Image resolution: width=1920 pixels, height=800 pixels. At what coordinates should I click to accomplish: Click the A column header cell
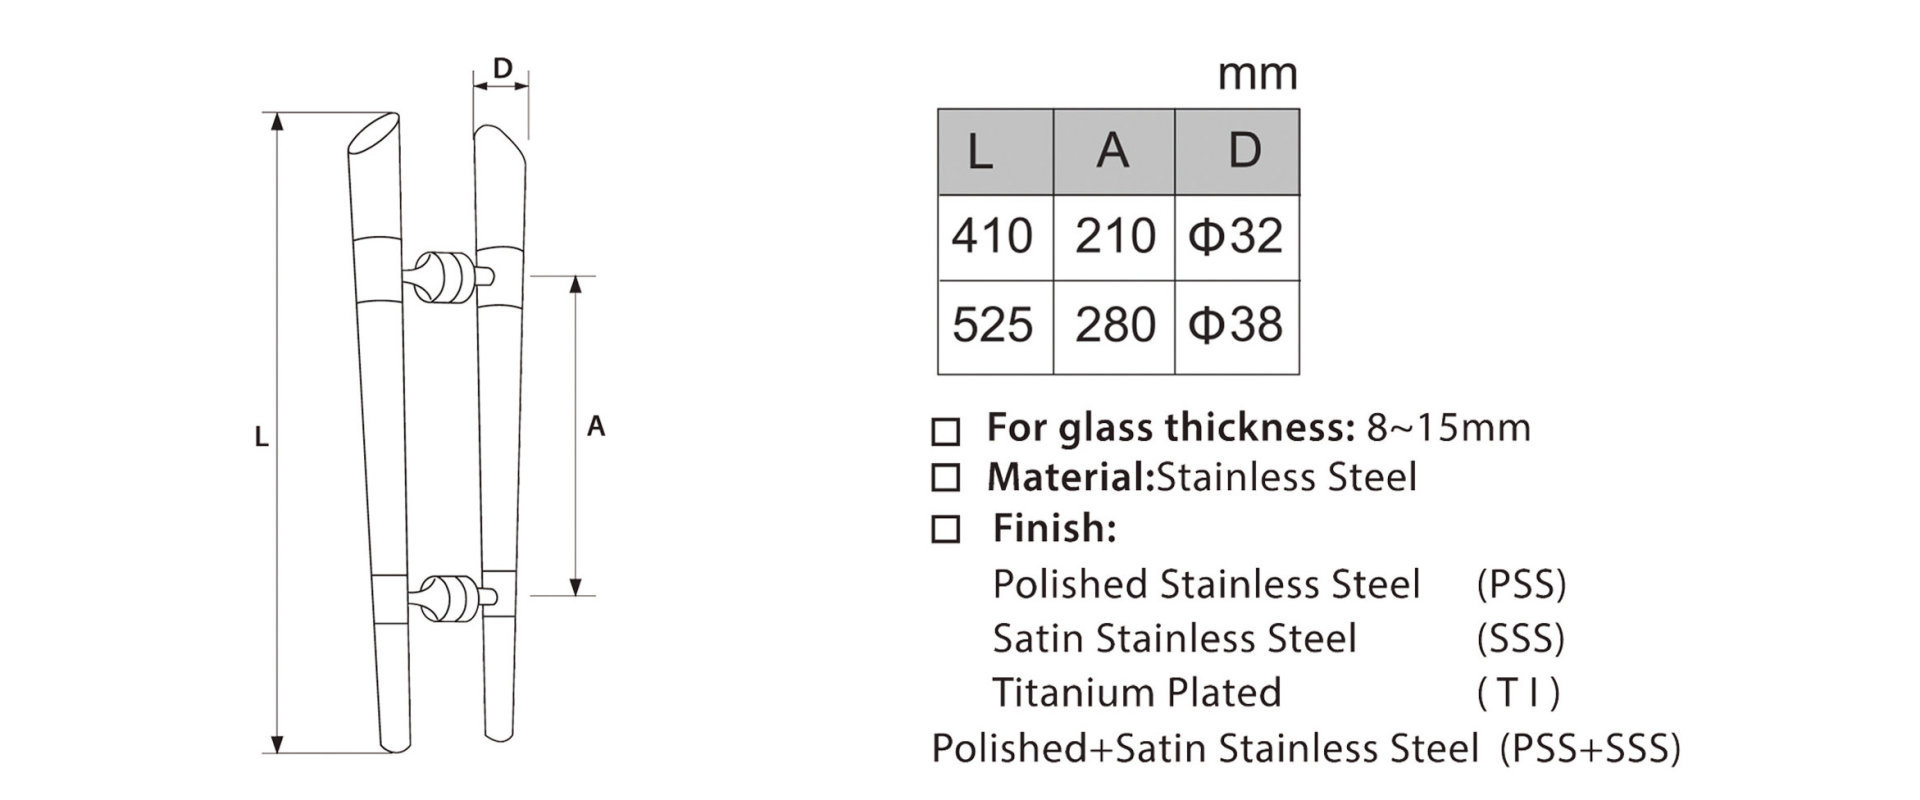coord(1114,152)
